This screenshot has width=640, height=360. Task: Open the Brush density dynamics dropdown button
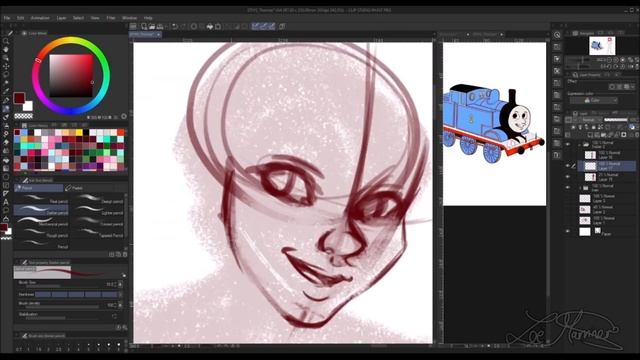pos(120,305)
